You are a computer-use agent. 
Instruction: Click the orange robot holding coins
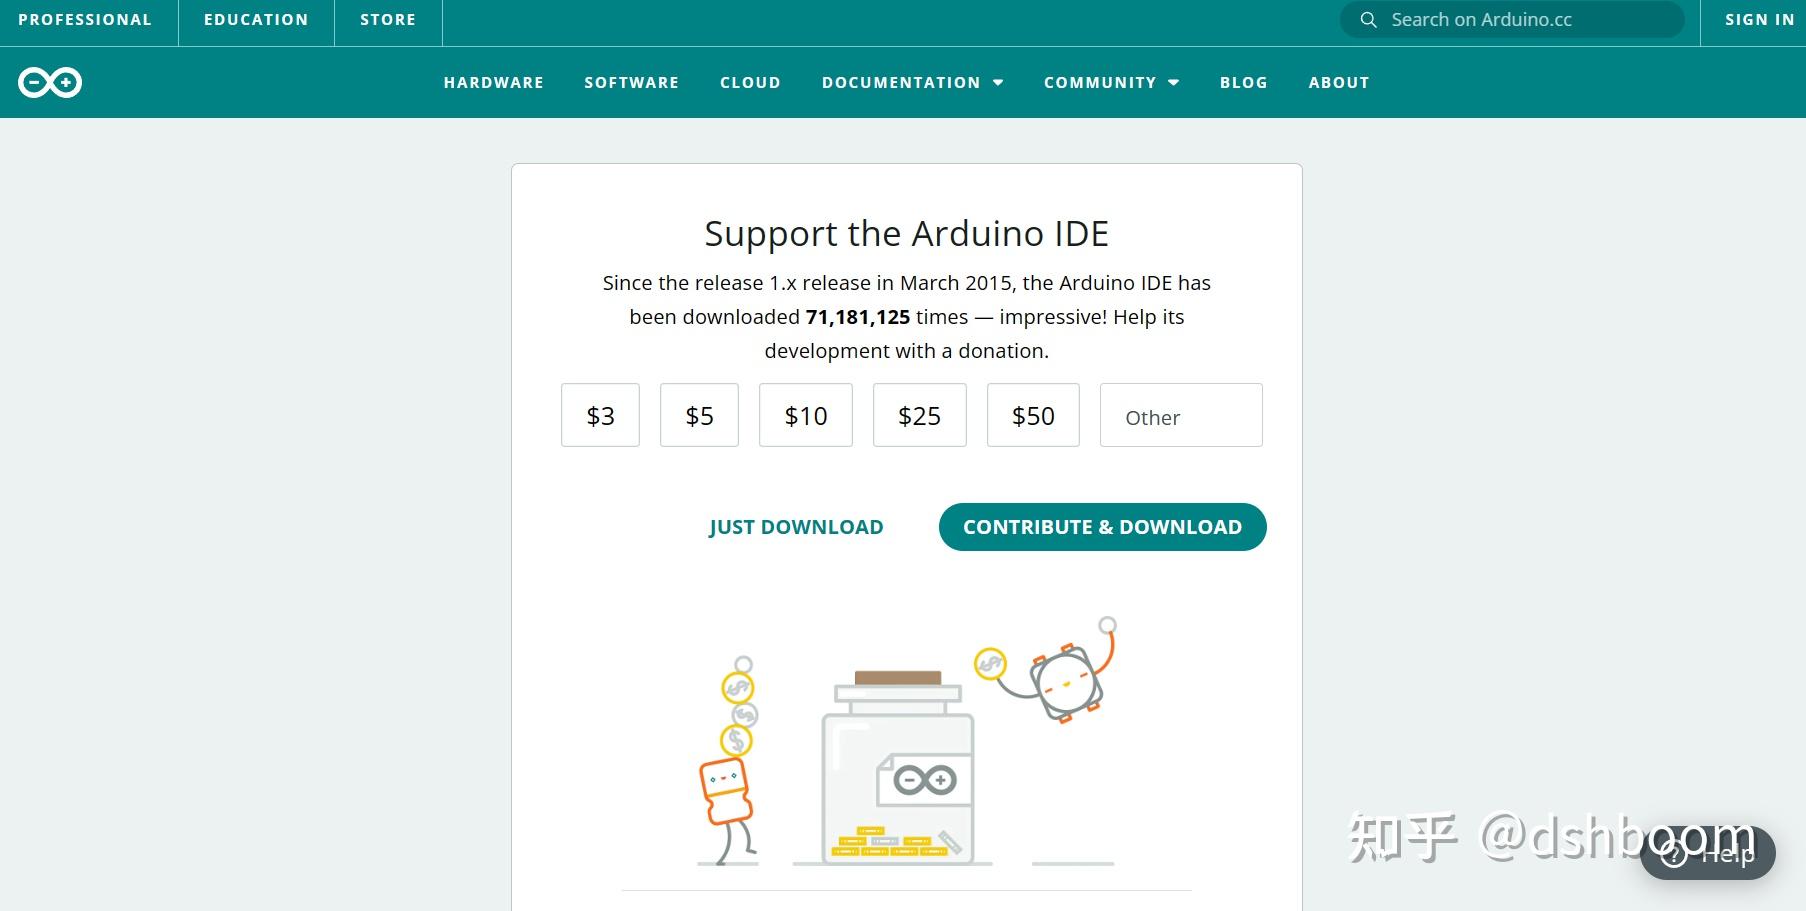coord(727,761)
